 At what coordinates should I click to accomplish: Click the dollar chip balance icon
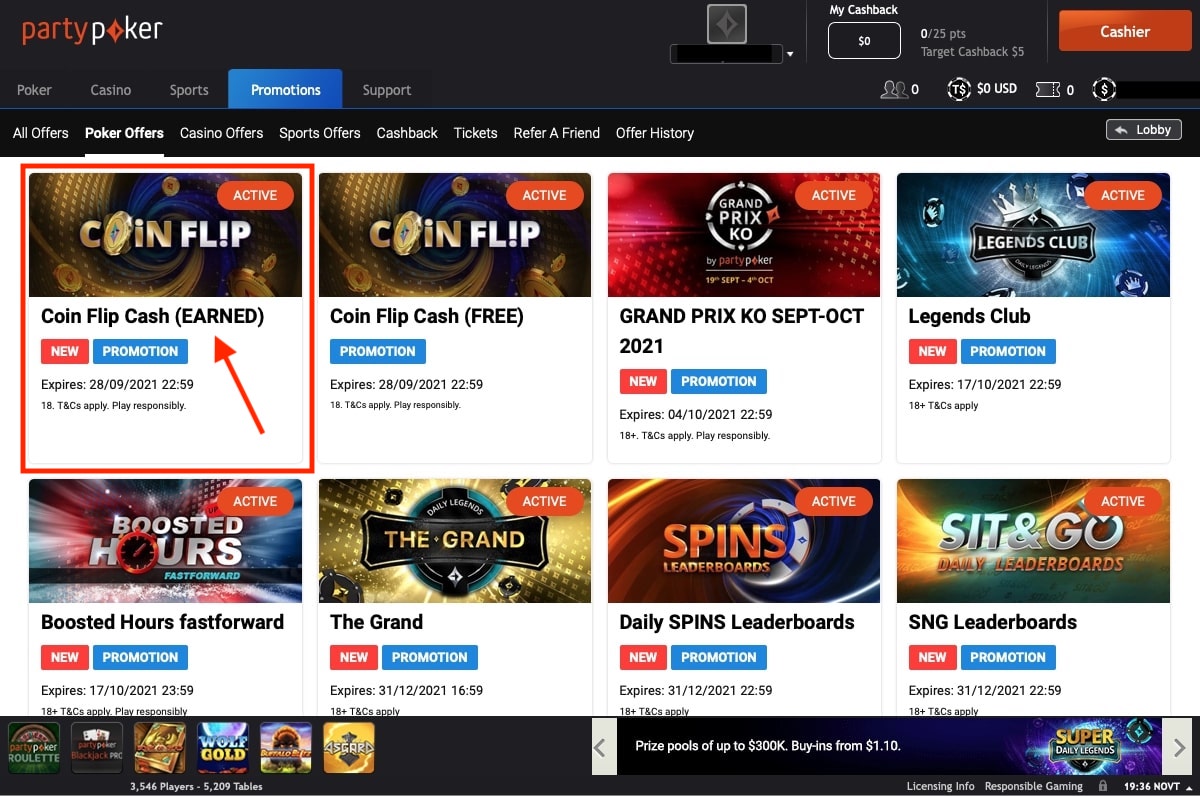click(x=1104, y=90)
